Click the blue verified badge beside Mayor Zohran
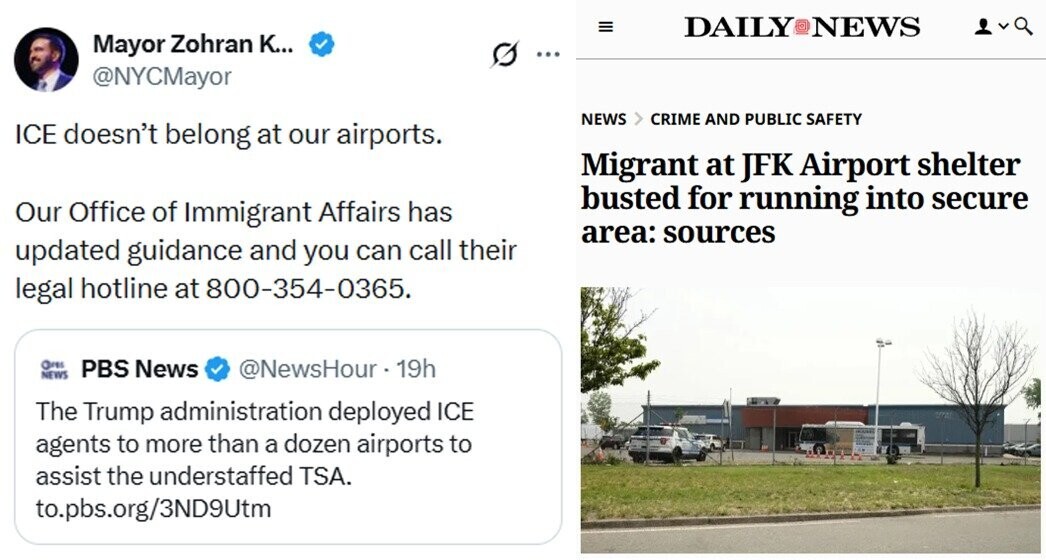 click(x=321, y=44)
